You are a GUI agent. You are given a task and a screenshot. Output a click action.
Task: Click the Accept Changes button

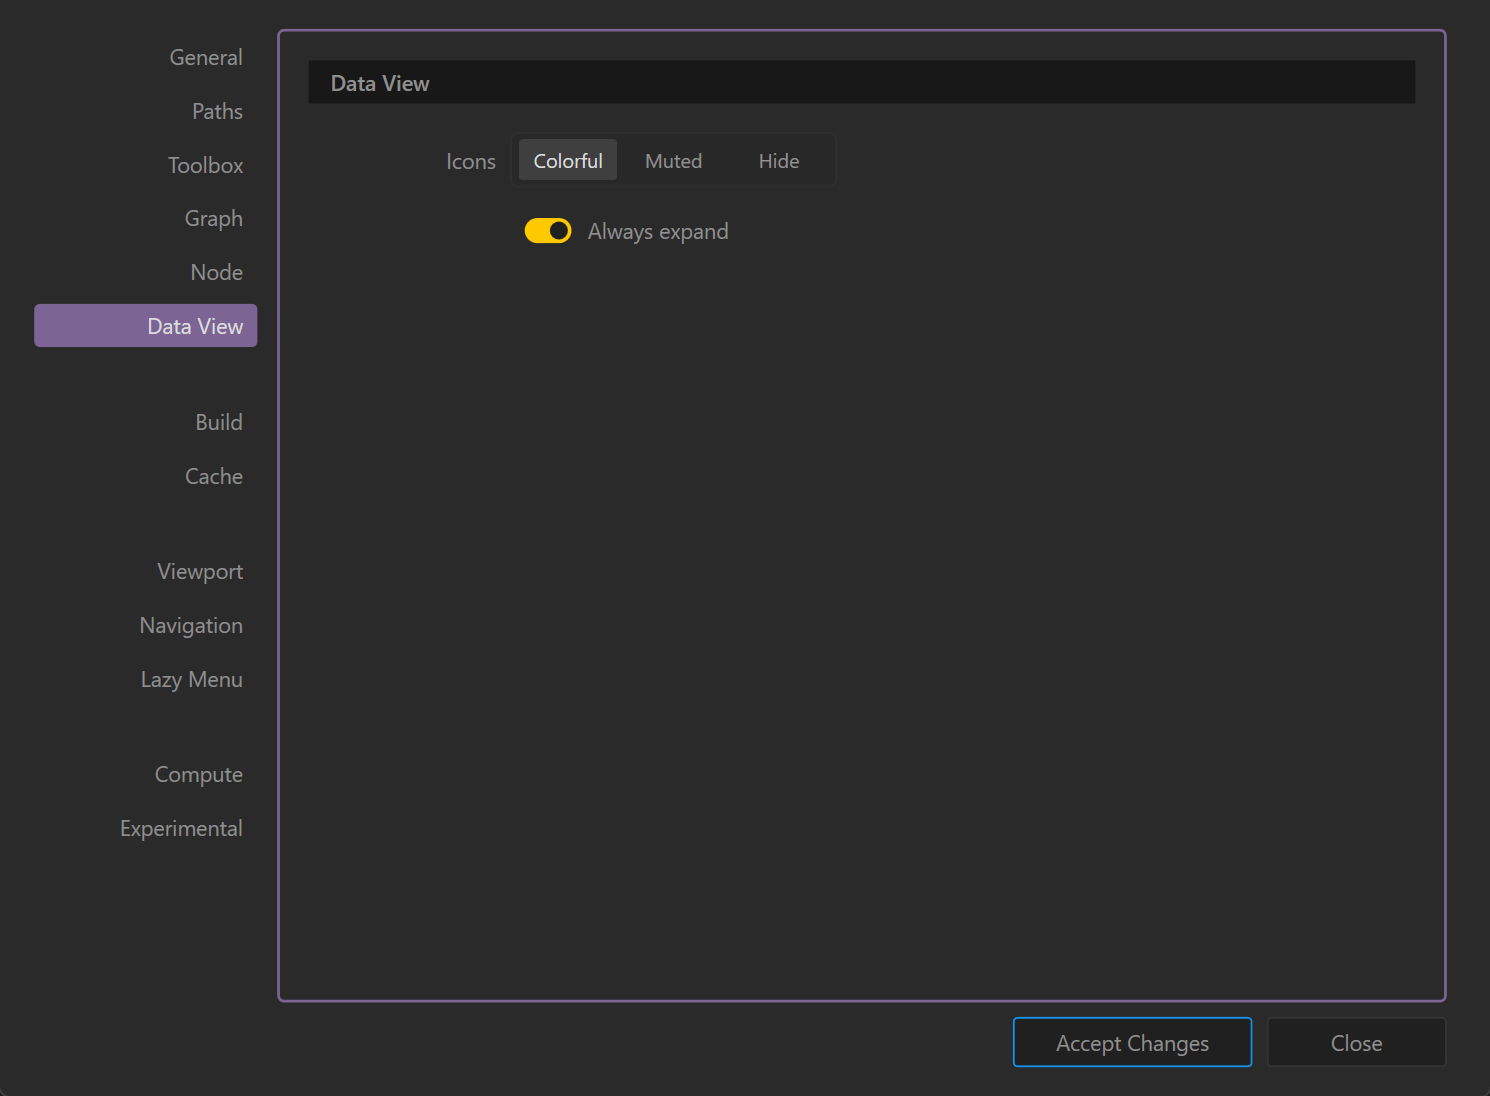(1131, 1043)
